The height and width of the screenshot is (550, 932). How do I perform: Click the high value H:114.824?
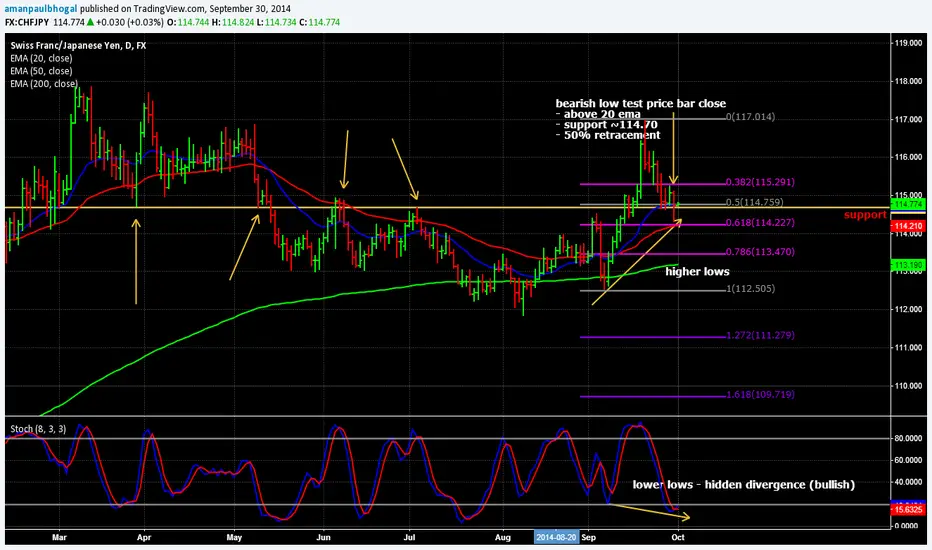pyautogui.click(x=234, y=22)
